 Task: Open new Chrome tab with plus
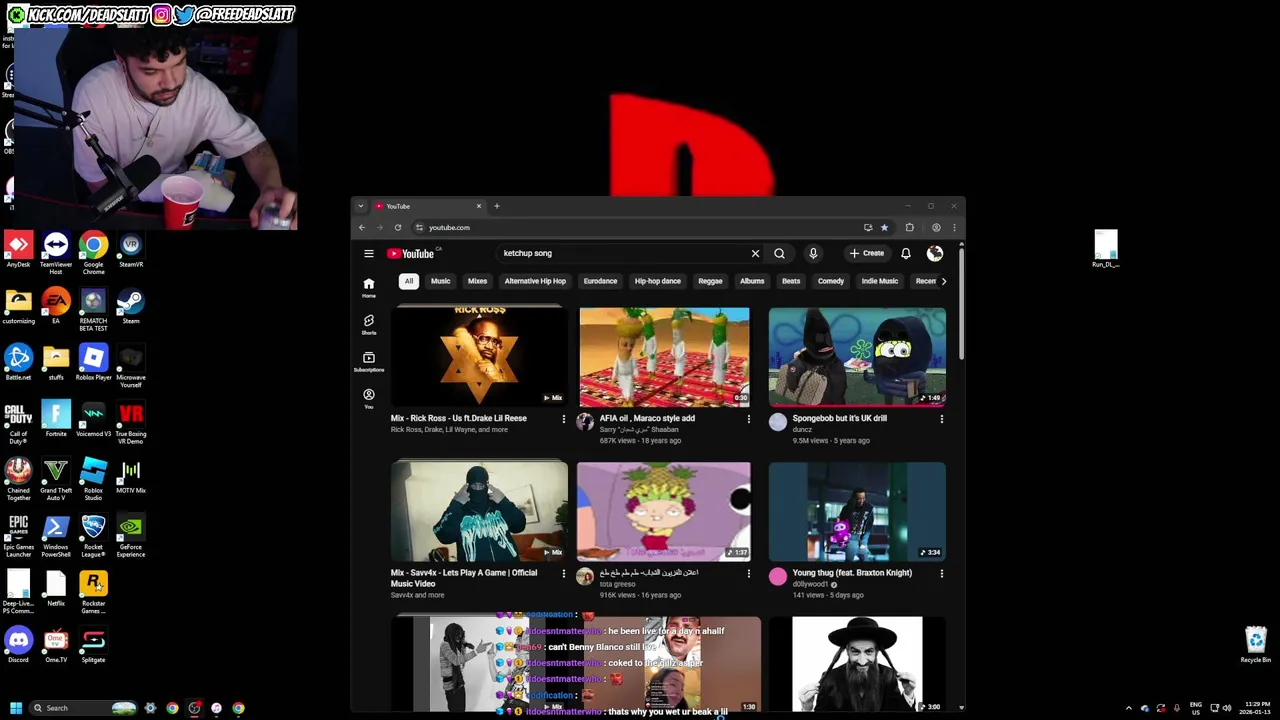[x=497, y=206]
